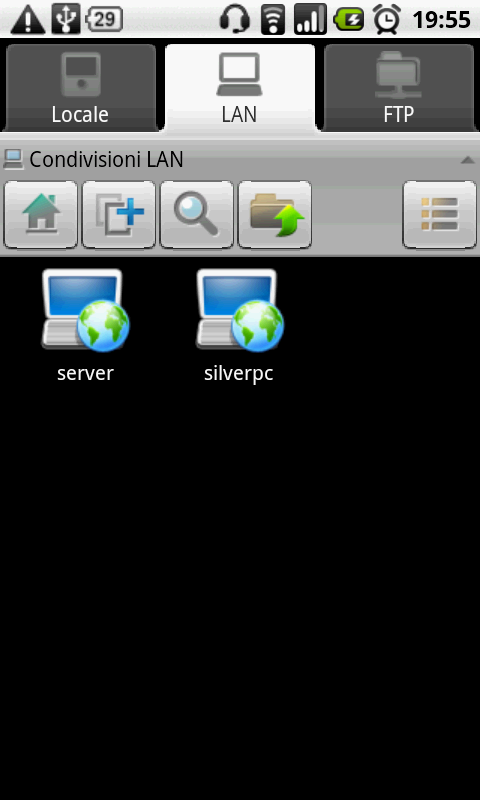Screen dimensions: 480x800
Task: Tap the cell signal strength icon
Action: tap(310, 20)
